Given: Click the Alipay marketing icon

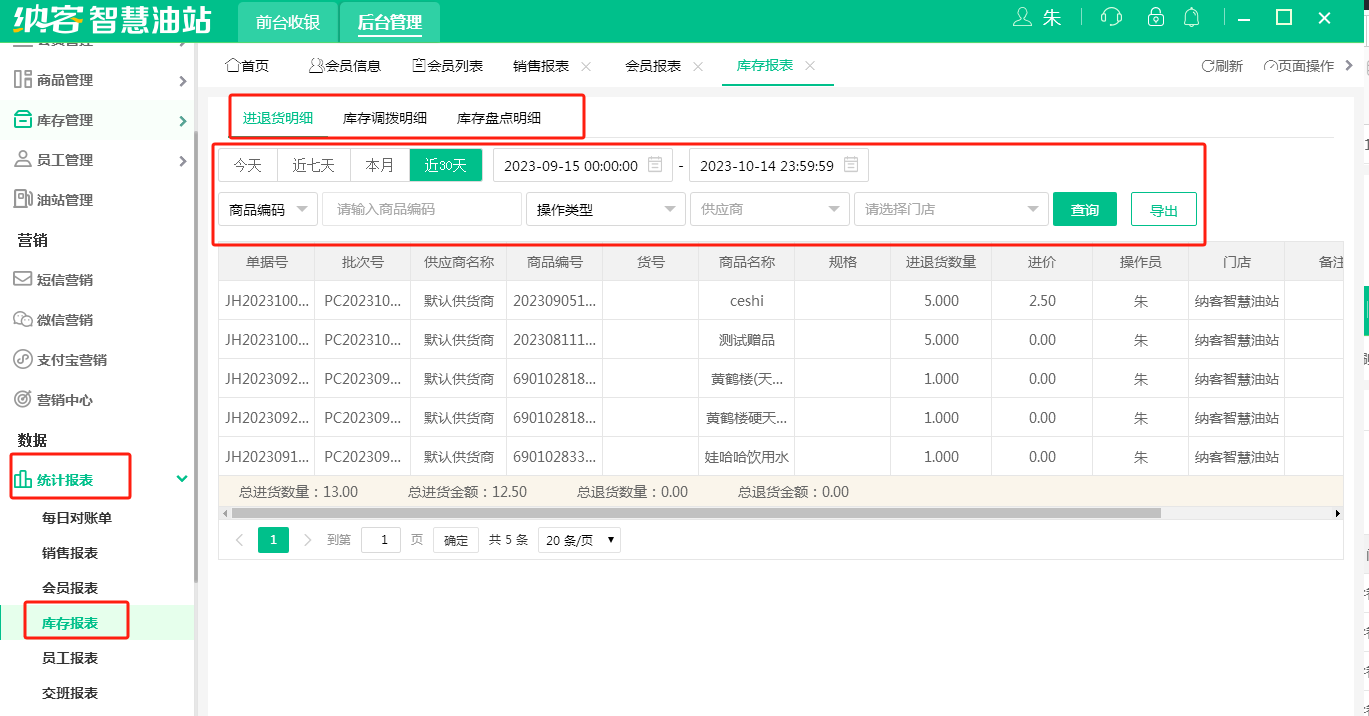Looking at the screenshot, I should click(x=23, y=360).
